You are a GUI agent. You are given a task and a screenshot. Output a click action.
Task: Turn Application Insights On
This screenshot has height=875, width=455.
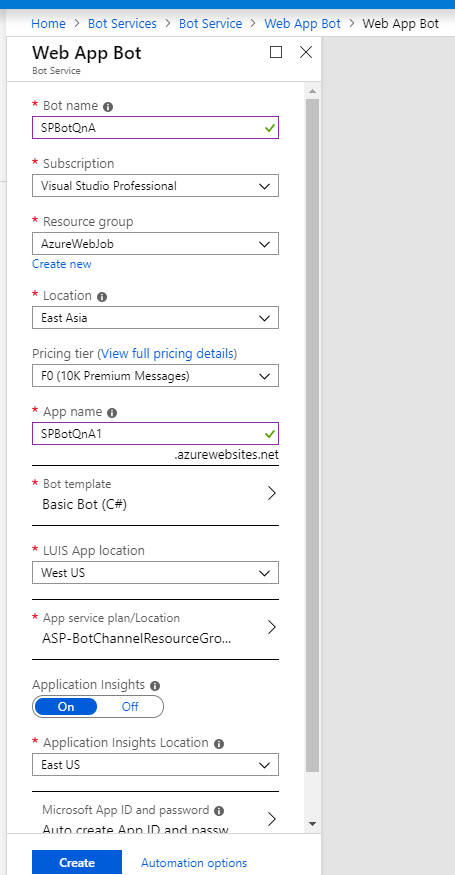66,706
